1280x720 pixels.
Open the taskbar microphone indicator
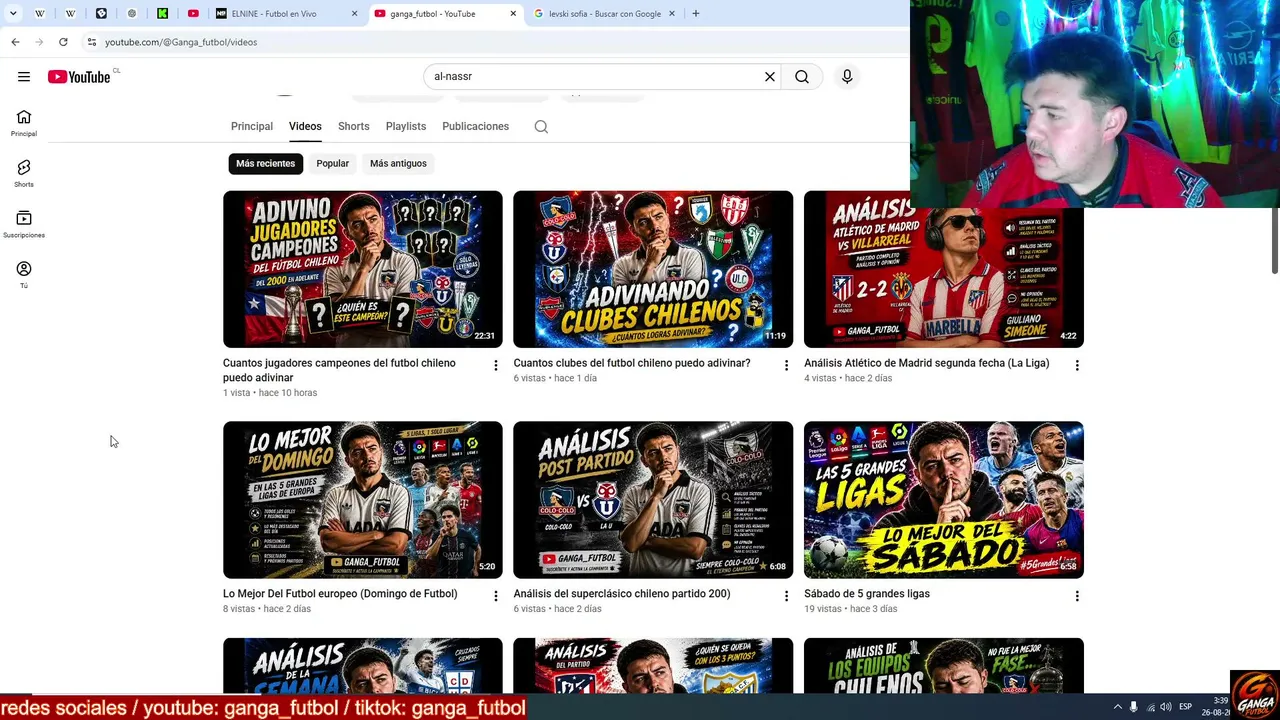pyautogui.click(x=1133, y=707)
